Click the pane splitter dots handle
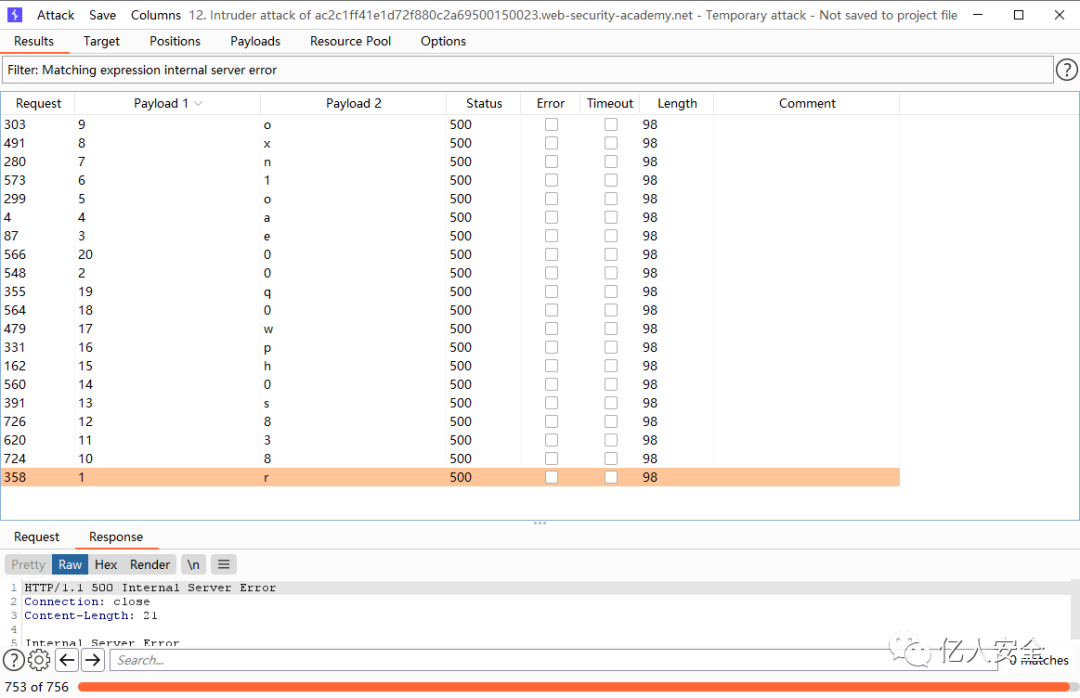Viewport: 1080px width, 698px height. (x=540, y=524)
